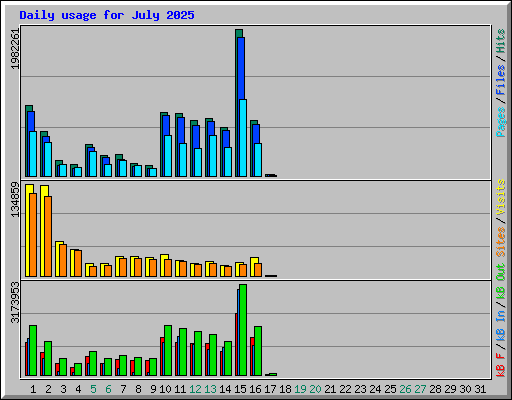This screenshot has height=400, width=512.
Task: Click day label 2 on the axis
Action: click(x=48, y=389)
